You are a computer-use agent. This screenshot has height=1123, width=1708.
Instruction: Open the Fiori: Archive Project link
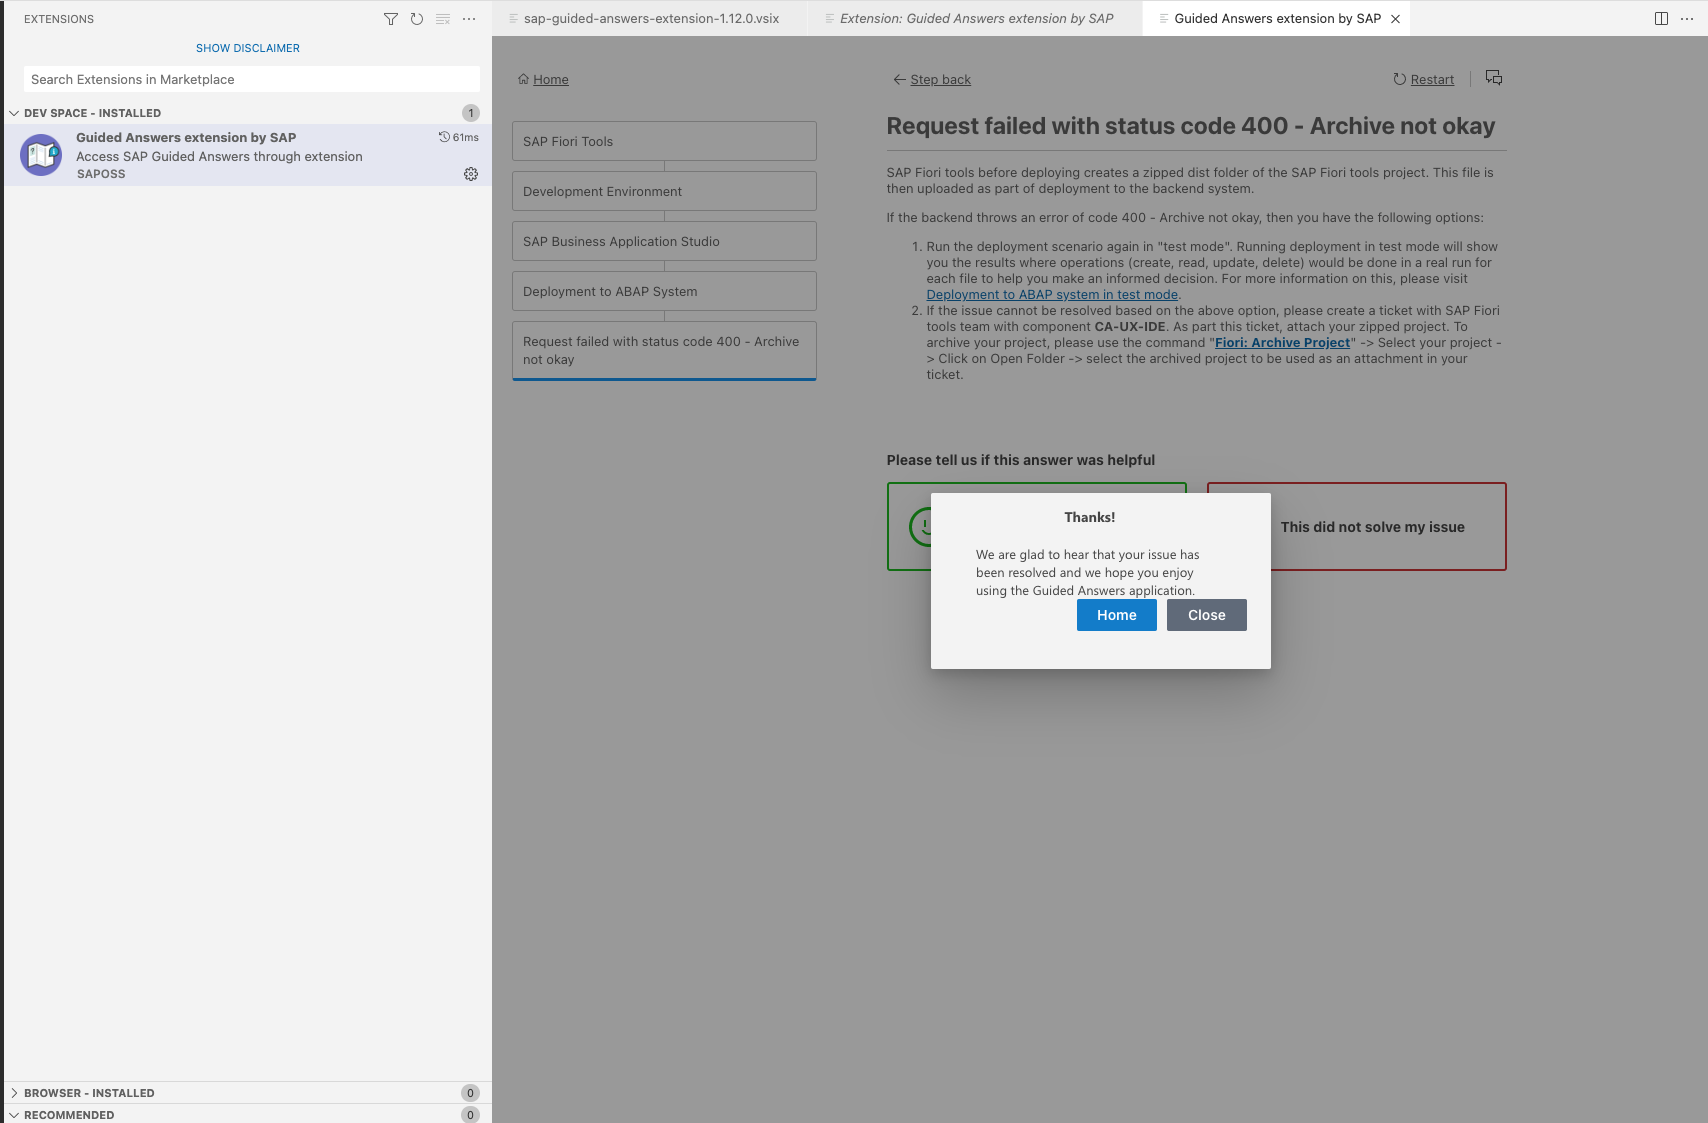[1282, 342]
